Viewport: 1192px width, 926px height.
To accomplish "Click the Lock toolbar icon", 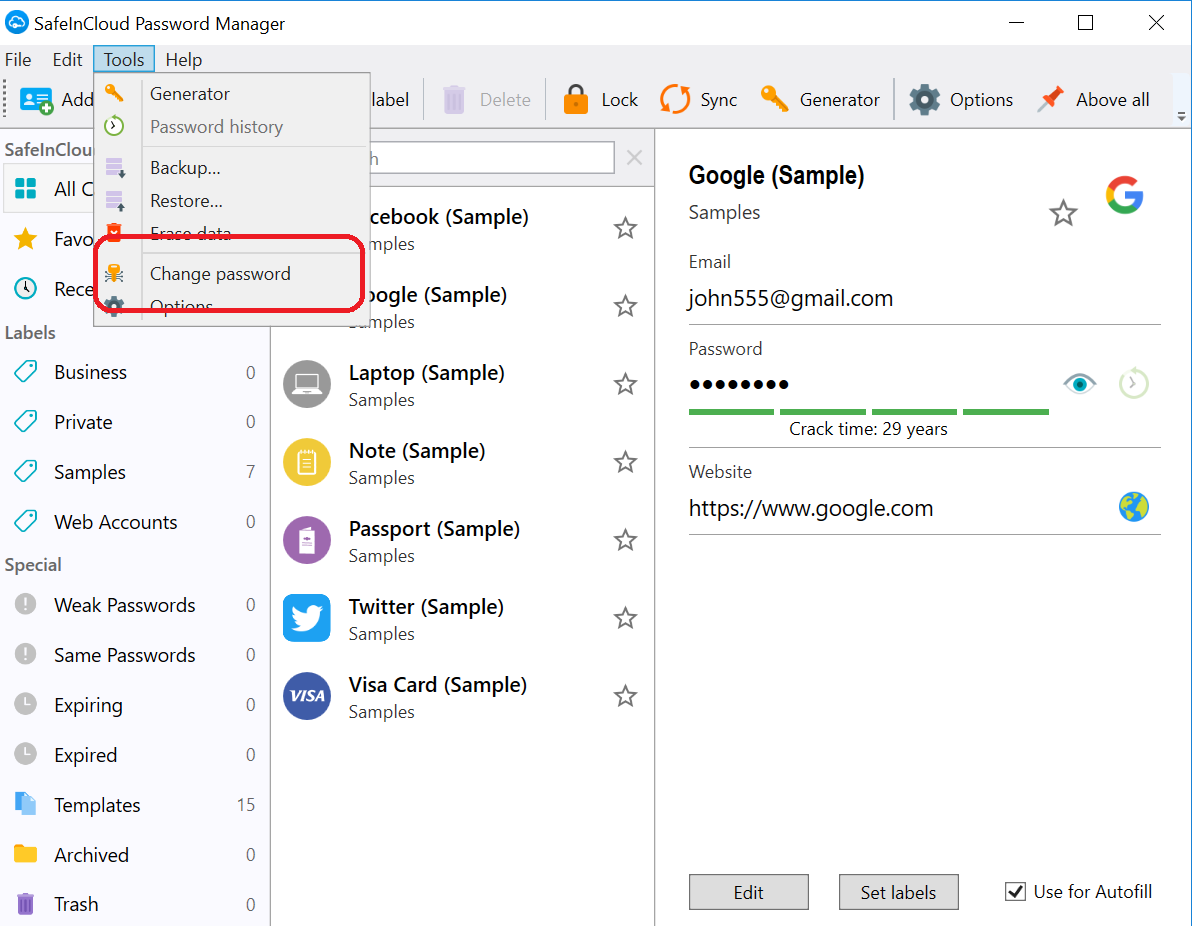I will [575, 100].
